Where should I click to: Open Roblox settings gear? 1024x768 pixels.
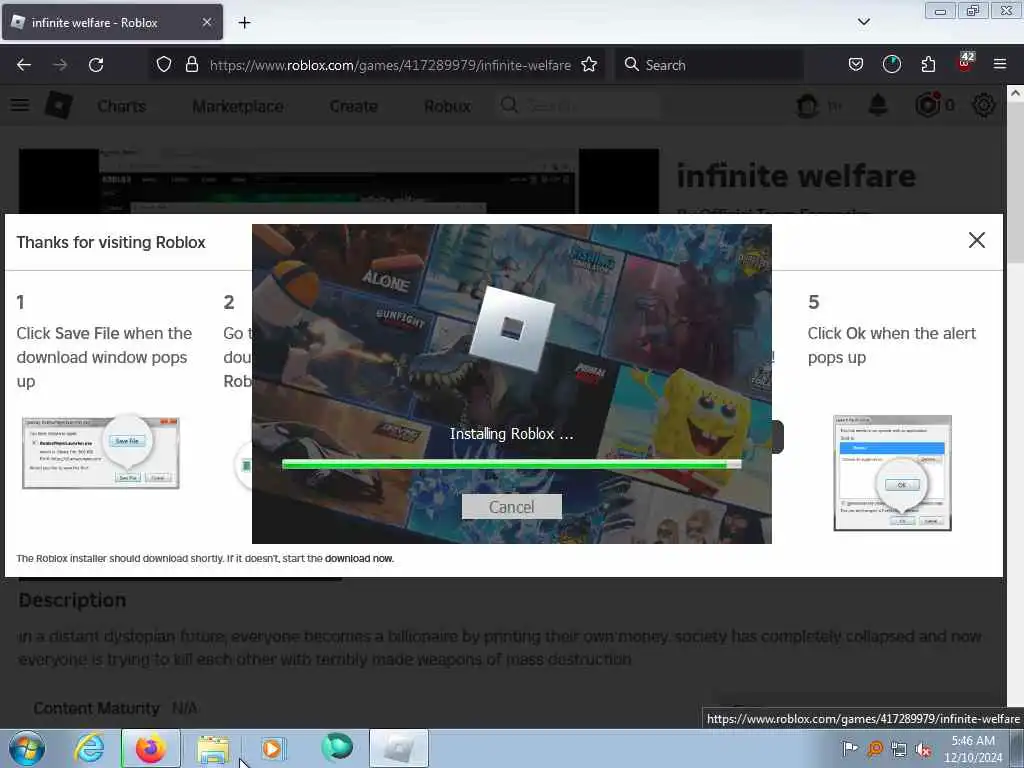(x=984, y=105)
